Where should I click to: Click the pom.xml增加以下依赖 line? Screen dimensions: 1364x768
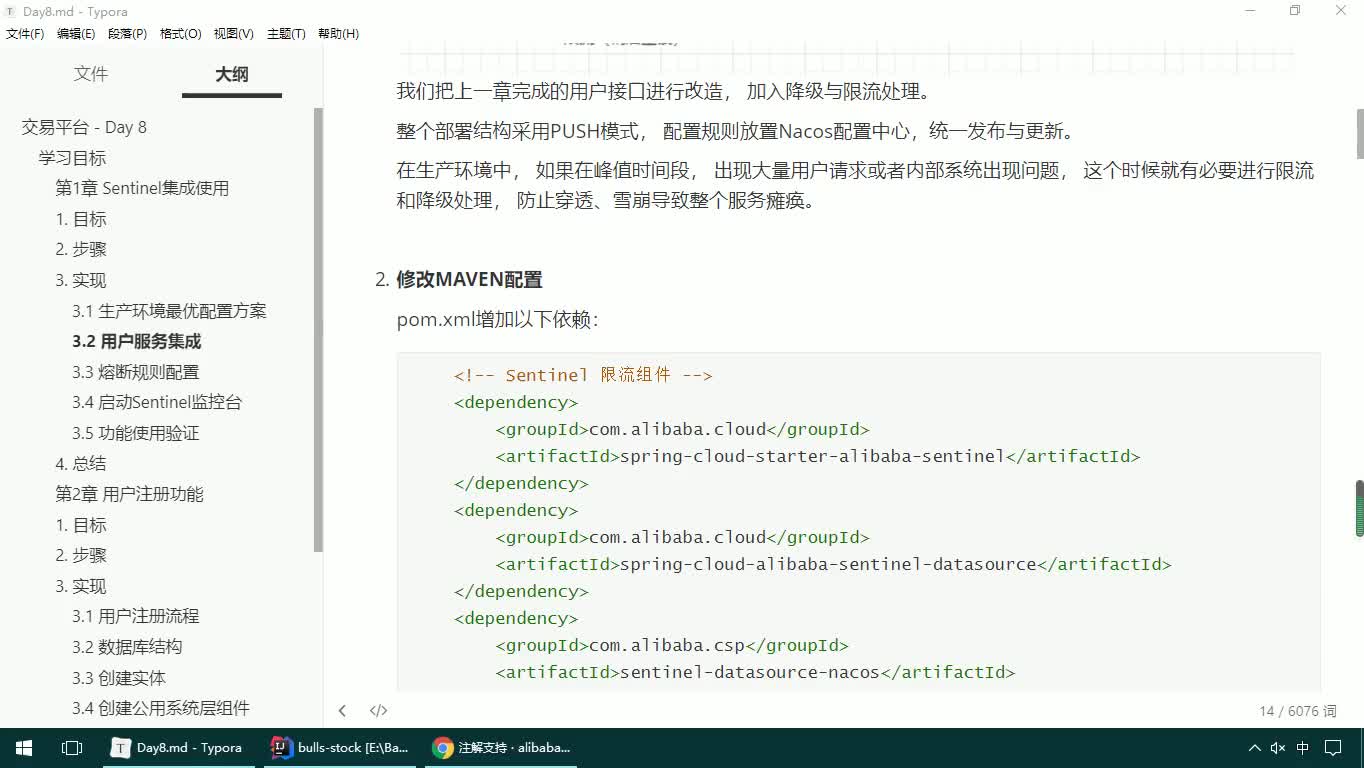click(497, 320)
